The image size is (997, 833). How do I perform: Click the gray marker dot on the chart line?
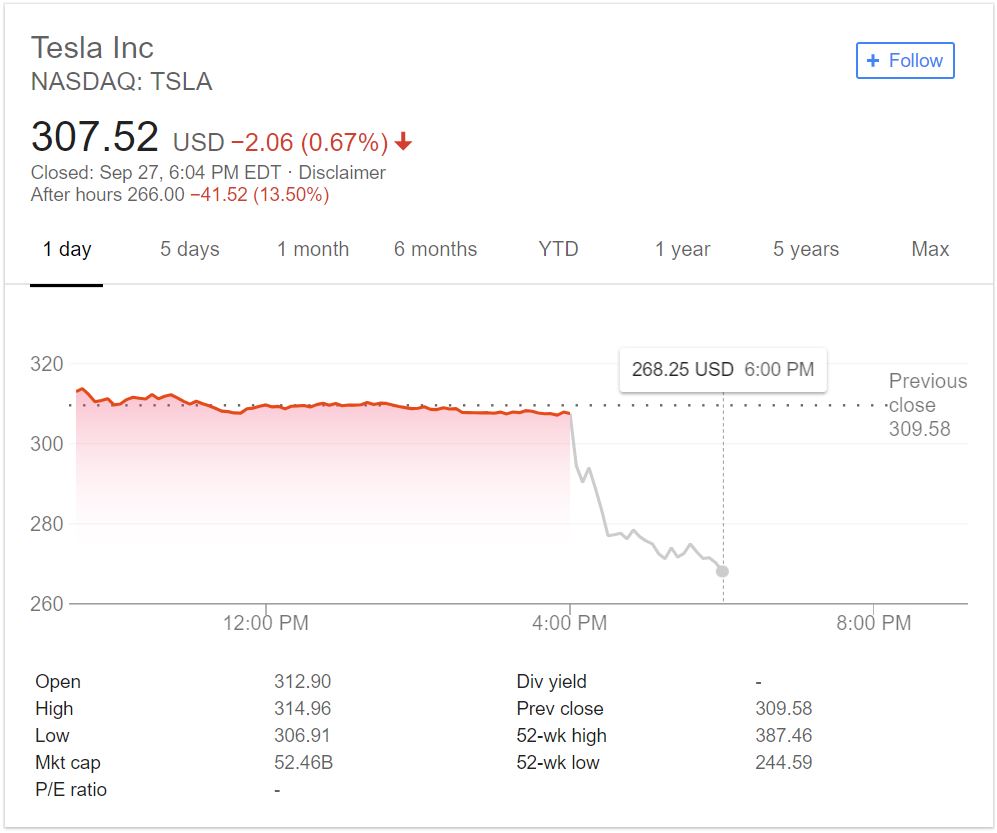[x=722, y=571]
